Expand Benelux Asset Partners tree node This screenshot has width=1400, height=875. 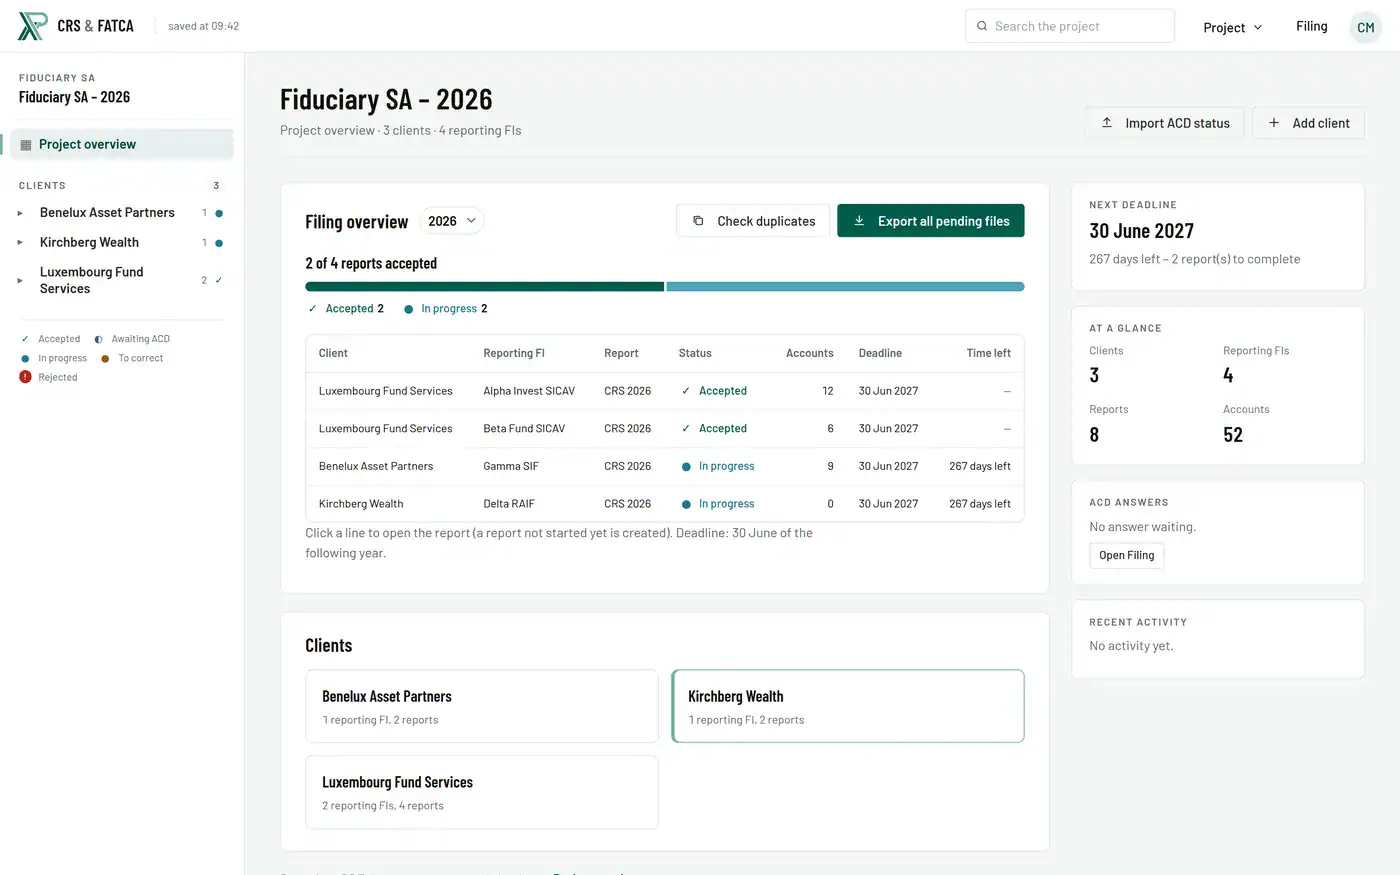[20, 213]
